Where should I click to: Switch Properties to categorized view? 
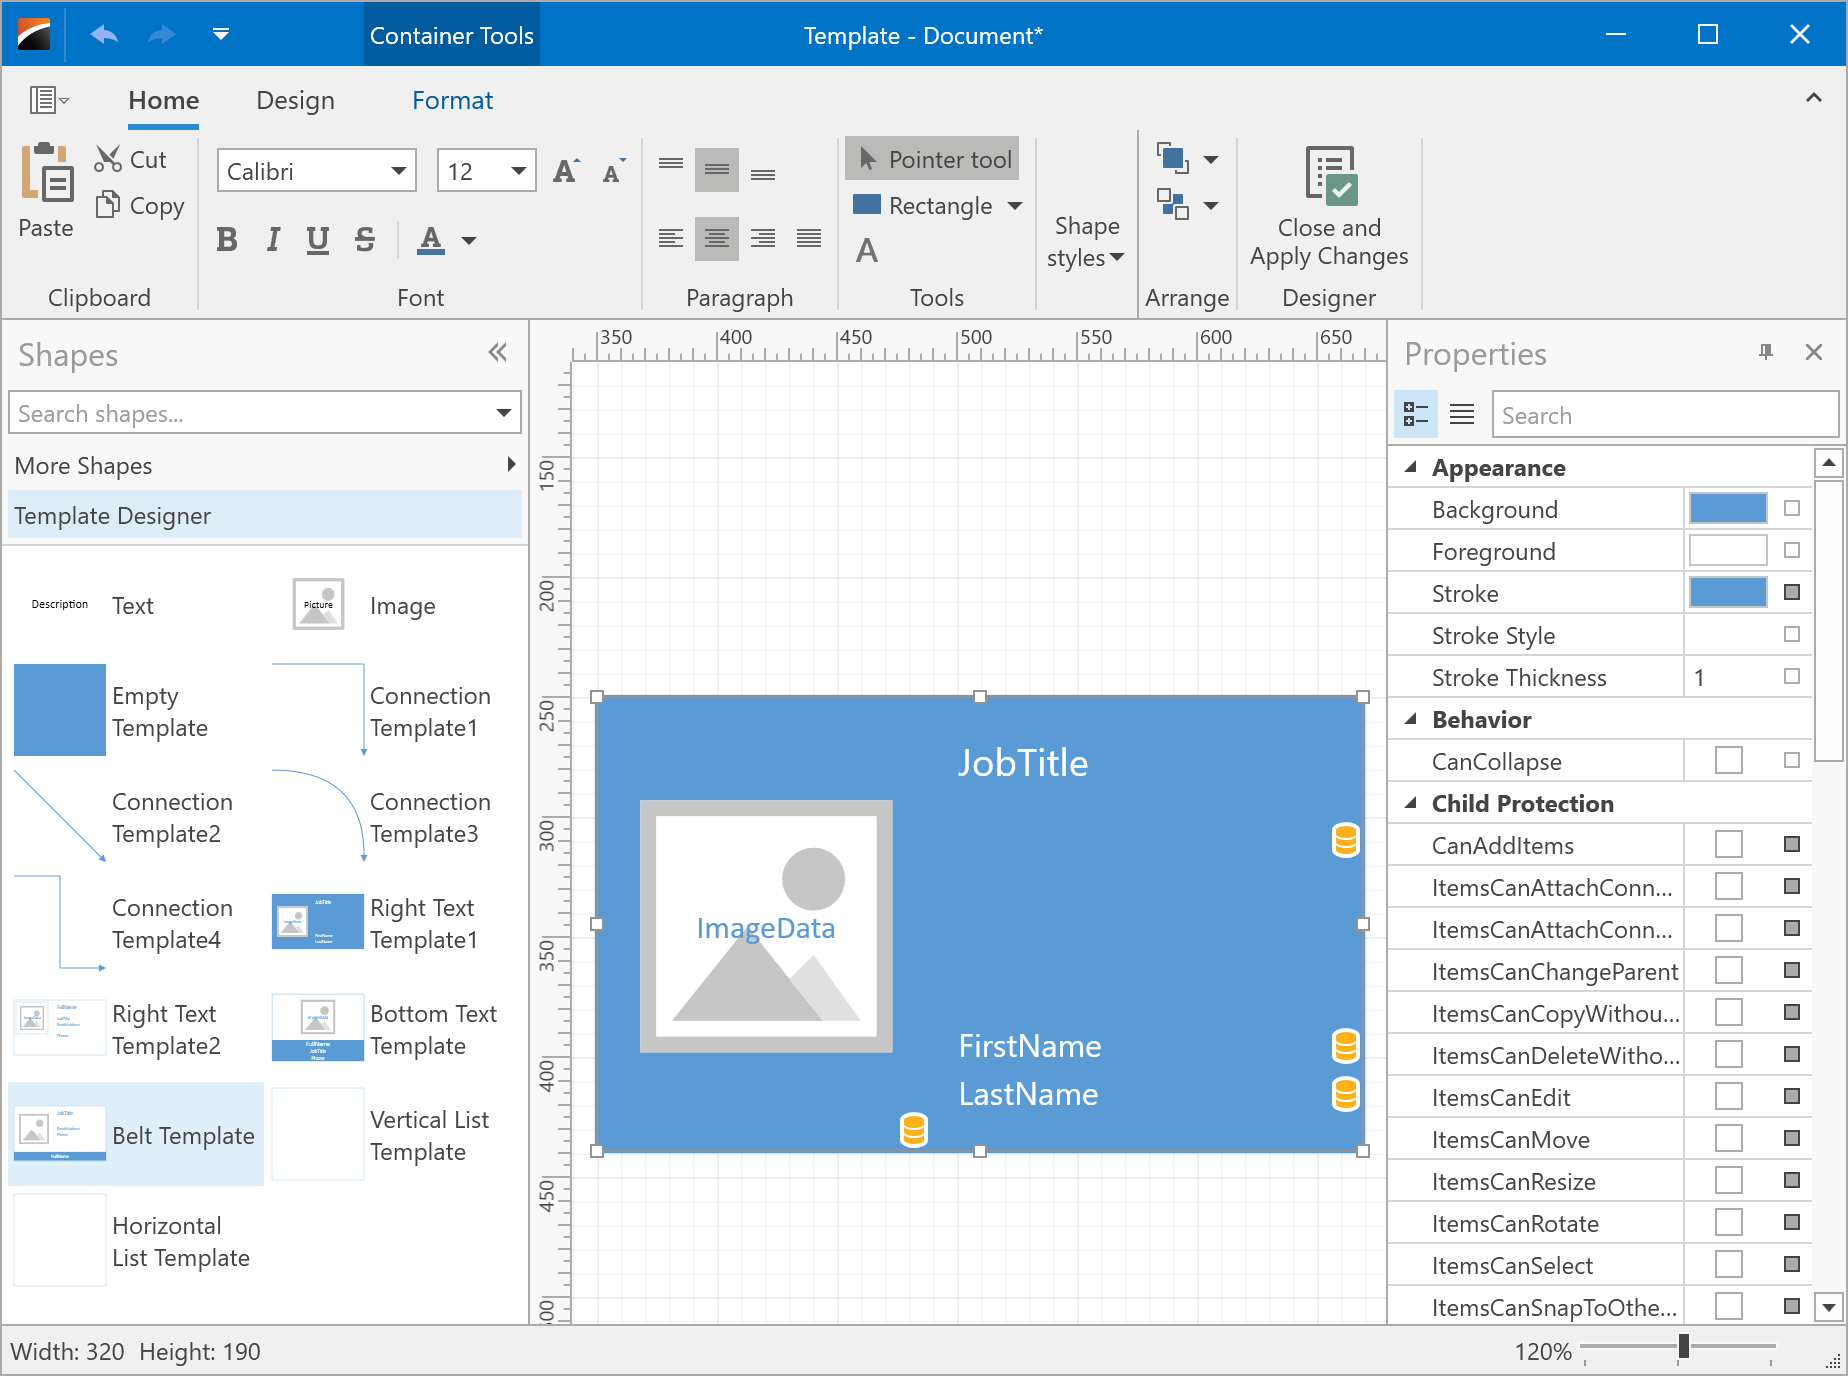[1416, 414]
